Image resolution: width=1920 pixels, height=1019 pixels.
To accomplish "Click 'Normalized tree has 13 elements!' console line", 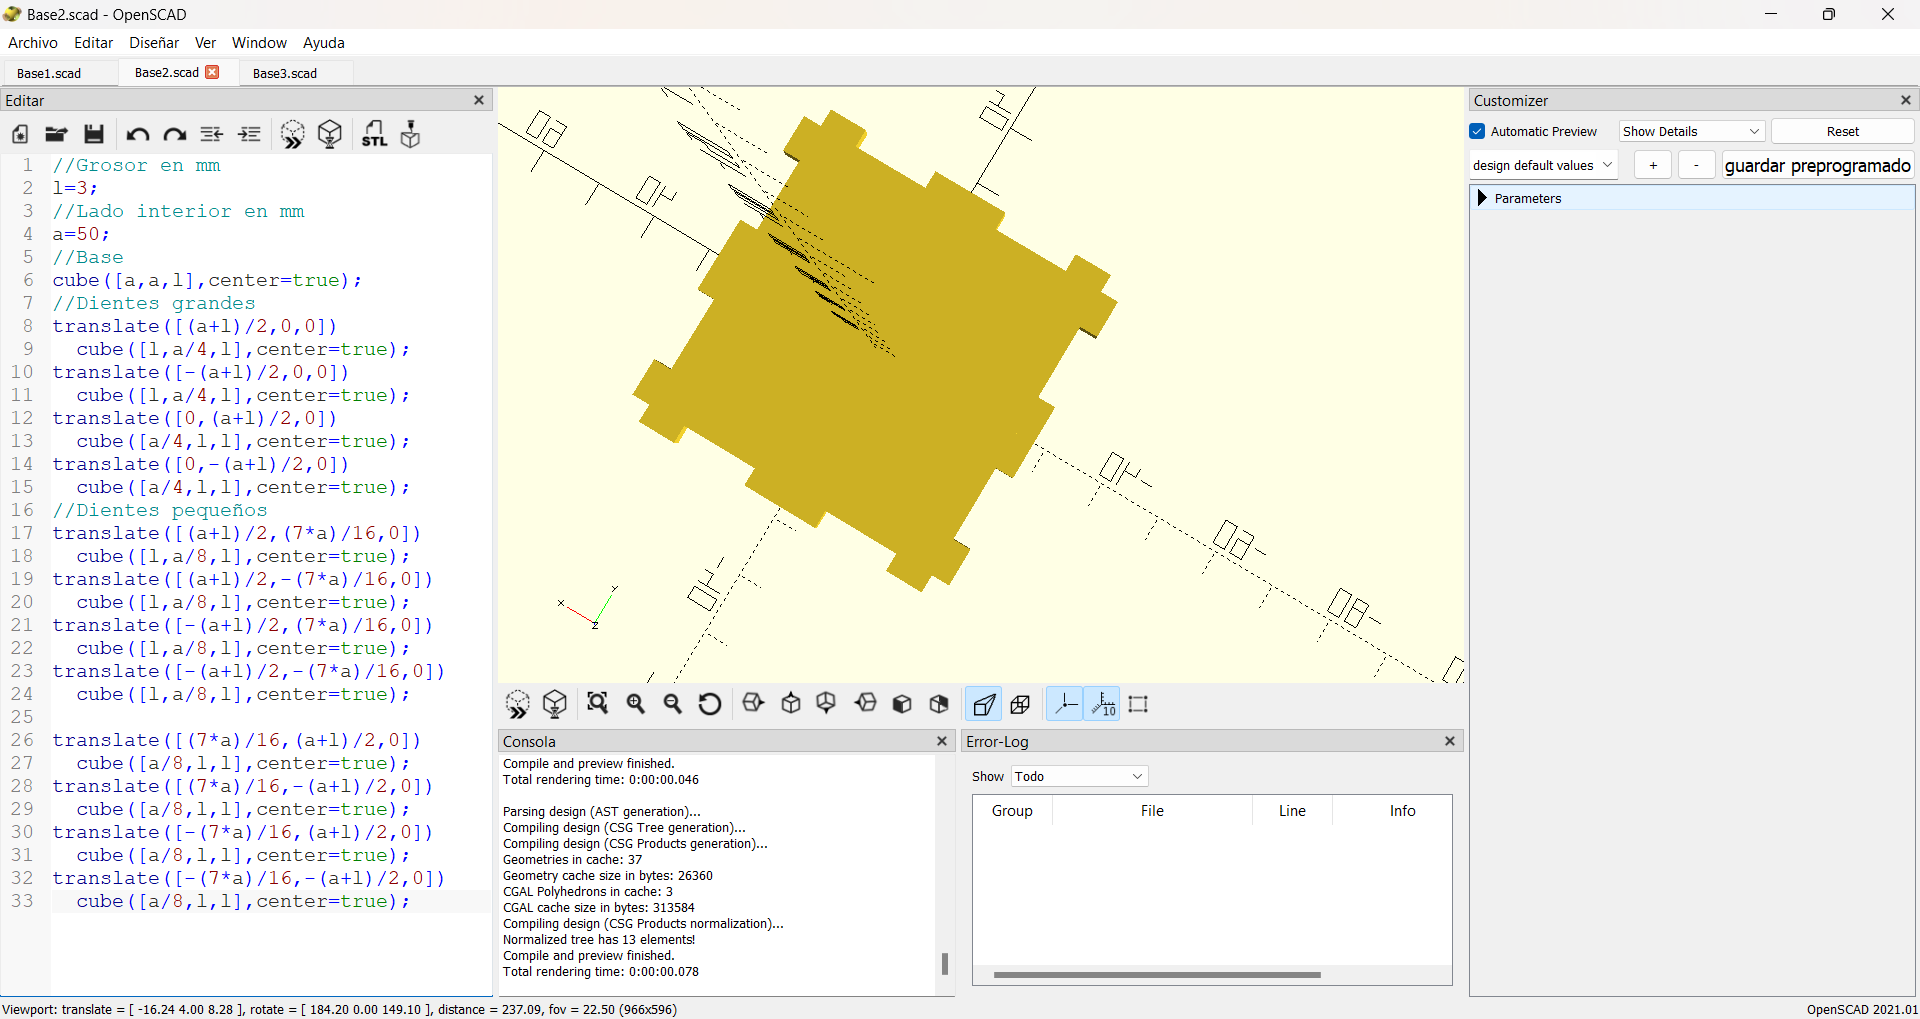I will pyautogui.click(x=599, y=940).
